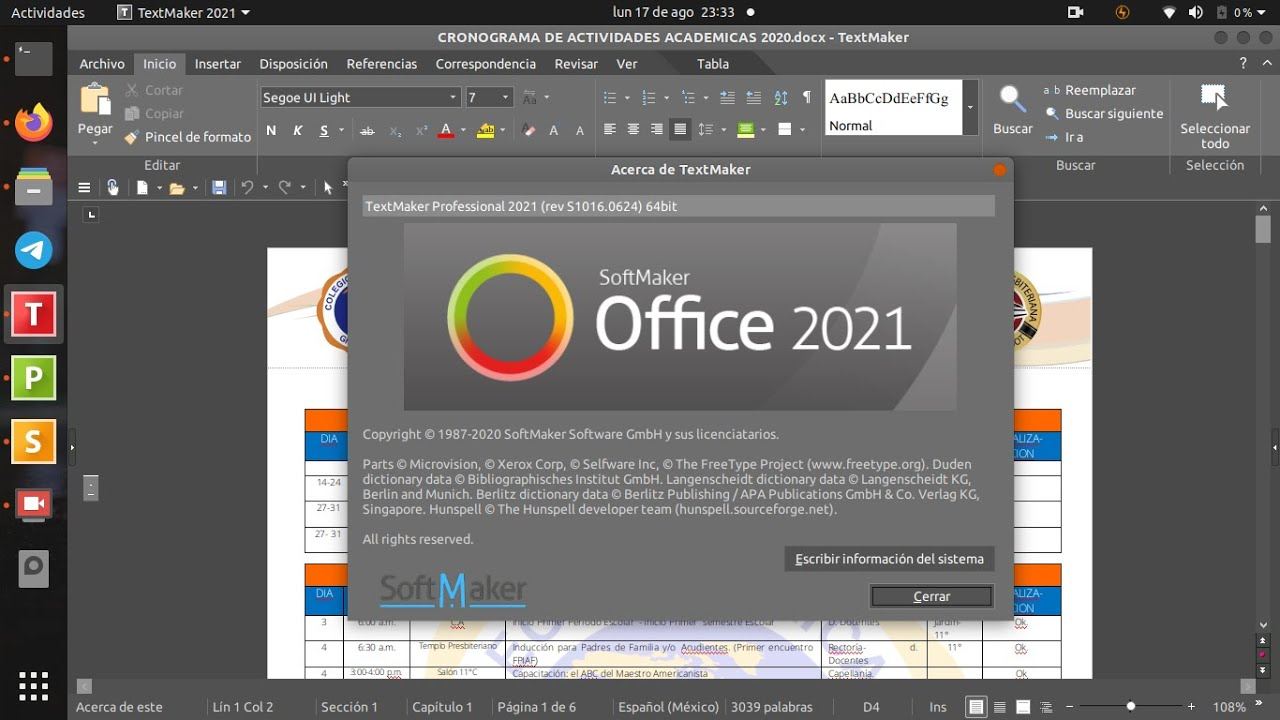The width and height of the screenshot is (1280, 720).
Task: Click the Español (México) language status field
Action: pos(668,707)
